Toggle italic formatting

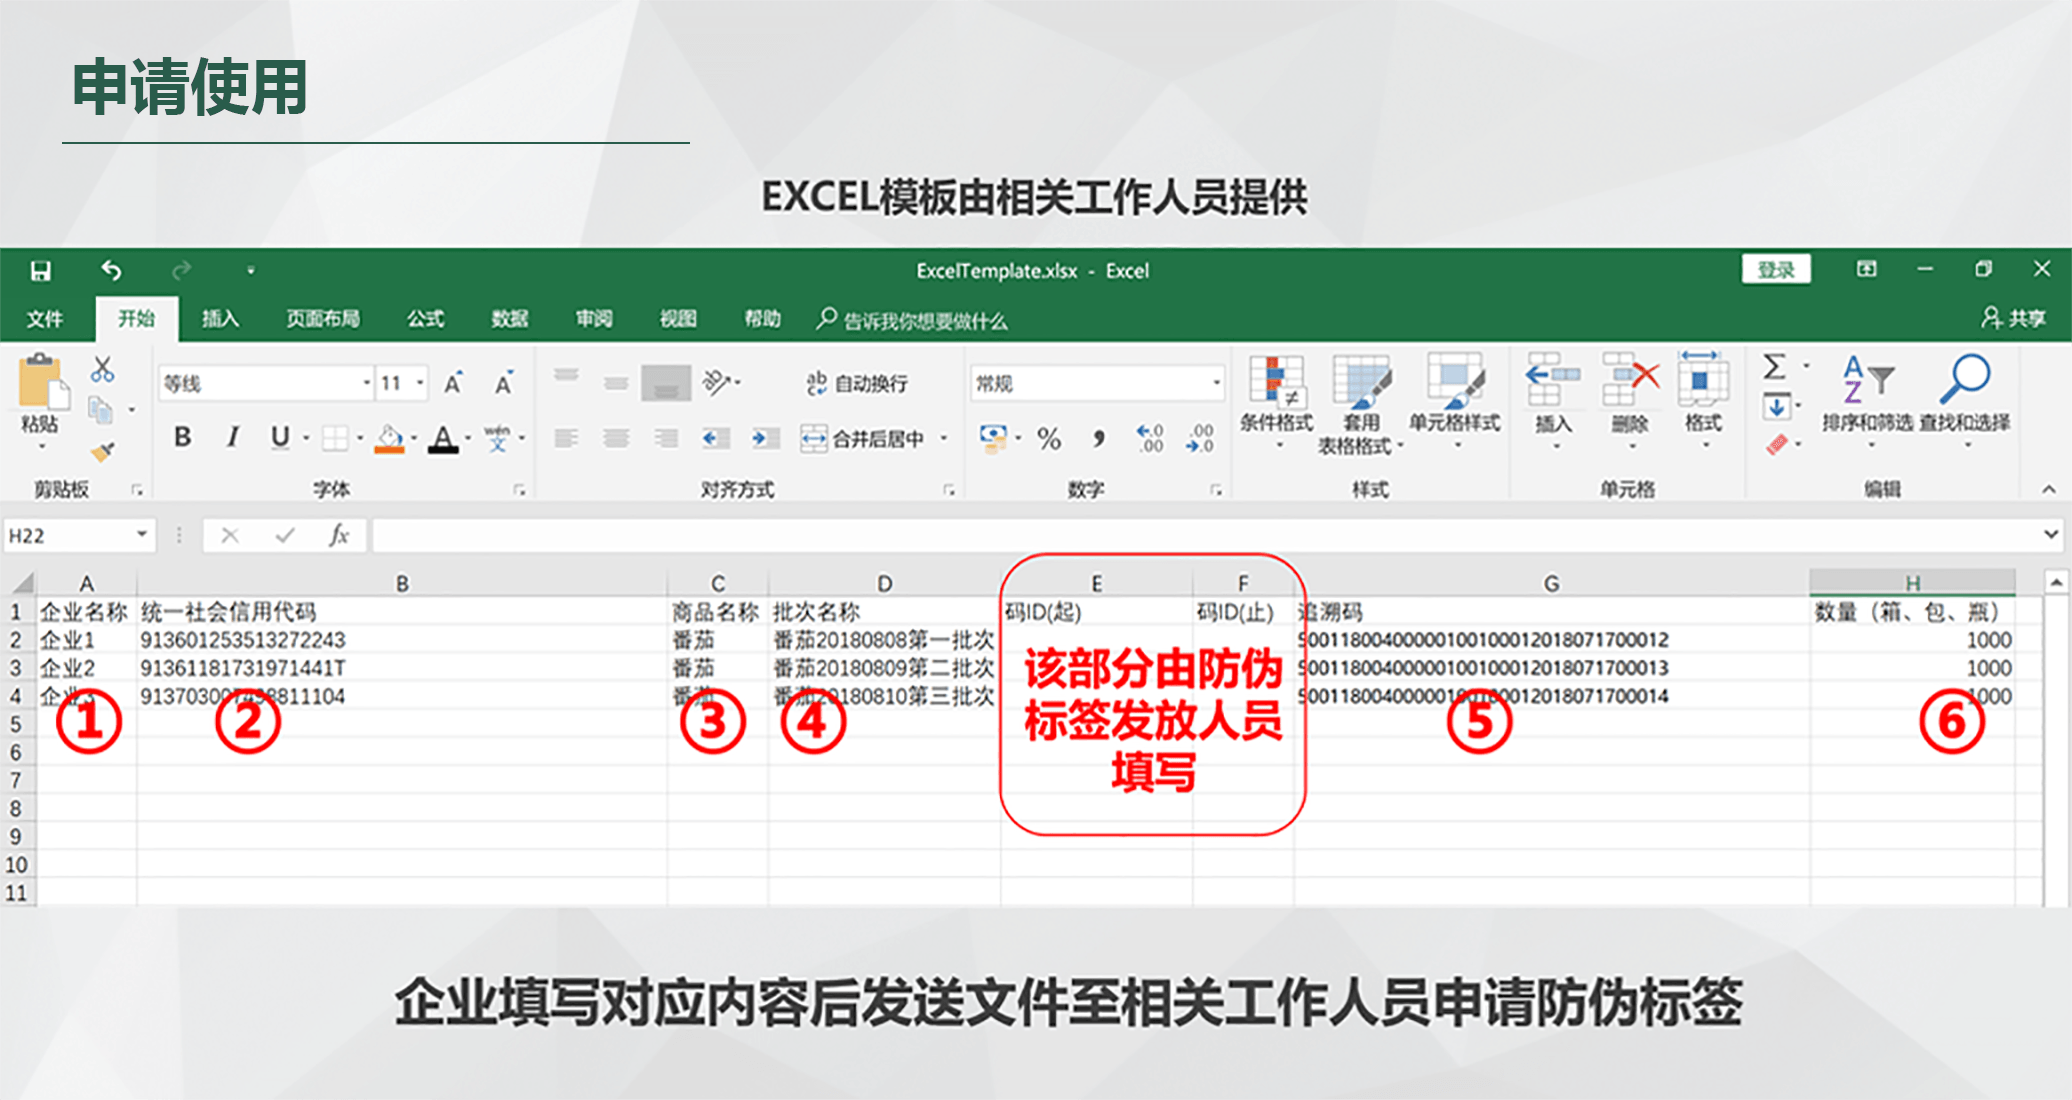[x=232, y=437]
